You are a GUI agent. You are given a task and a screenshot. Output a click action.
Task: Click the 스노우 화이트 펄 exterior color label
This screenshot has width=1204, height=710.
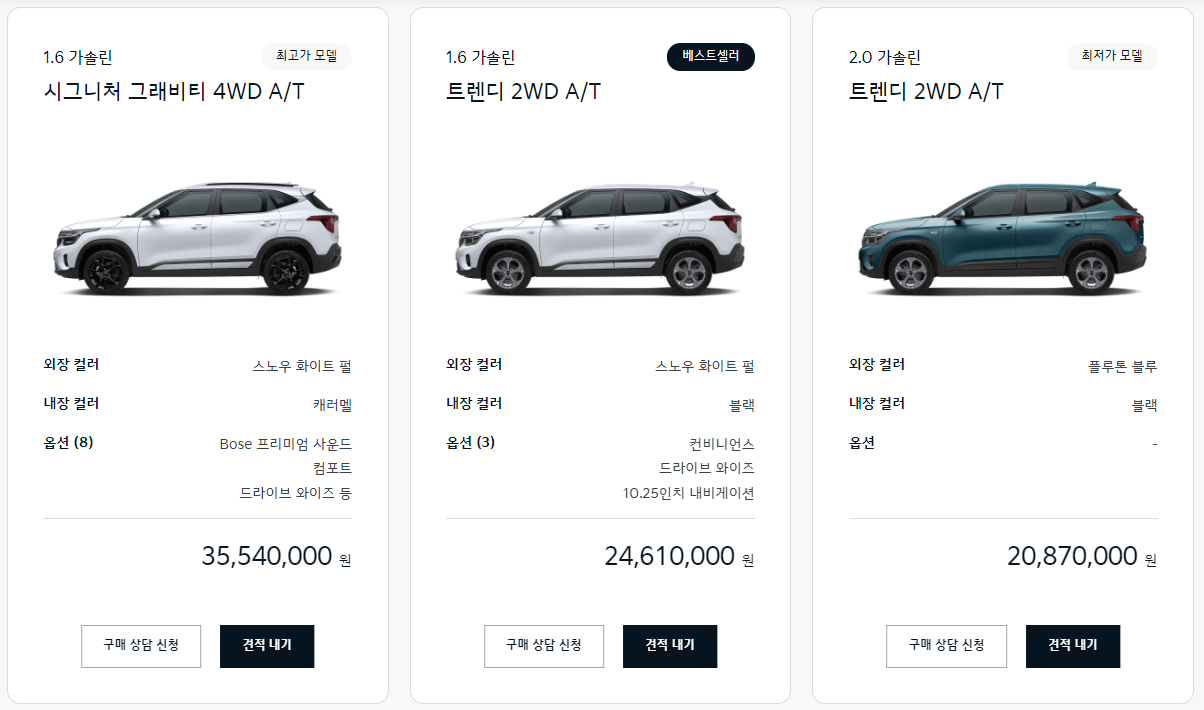pyautogui.click(x=304, y=364)
